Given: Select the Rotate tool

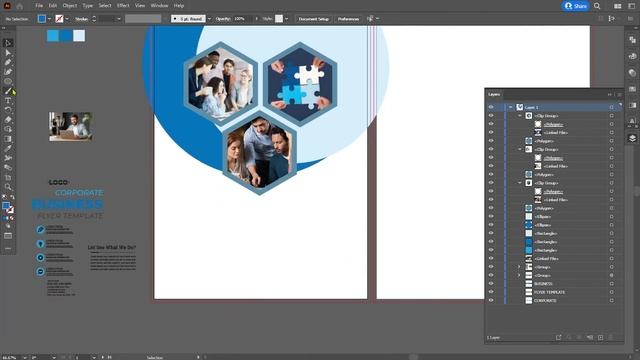Looking at the screenshot, I should pyautogui.click(x=8, y=110).
